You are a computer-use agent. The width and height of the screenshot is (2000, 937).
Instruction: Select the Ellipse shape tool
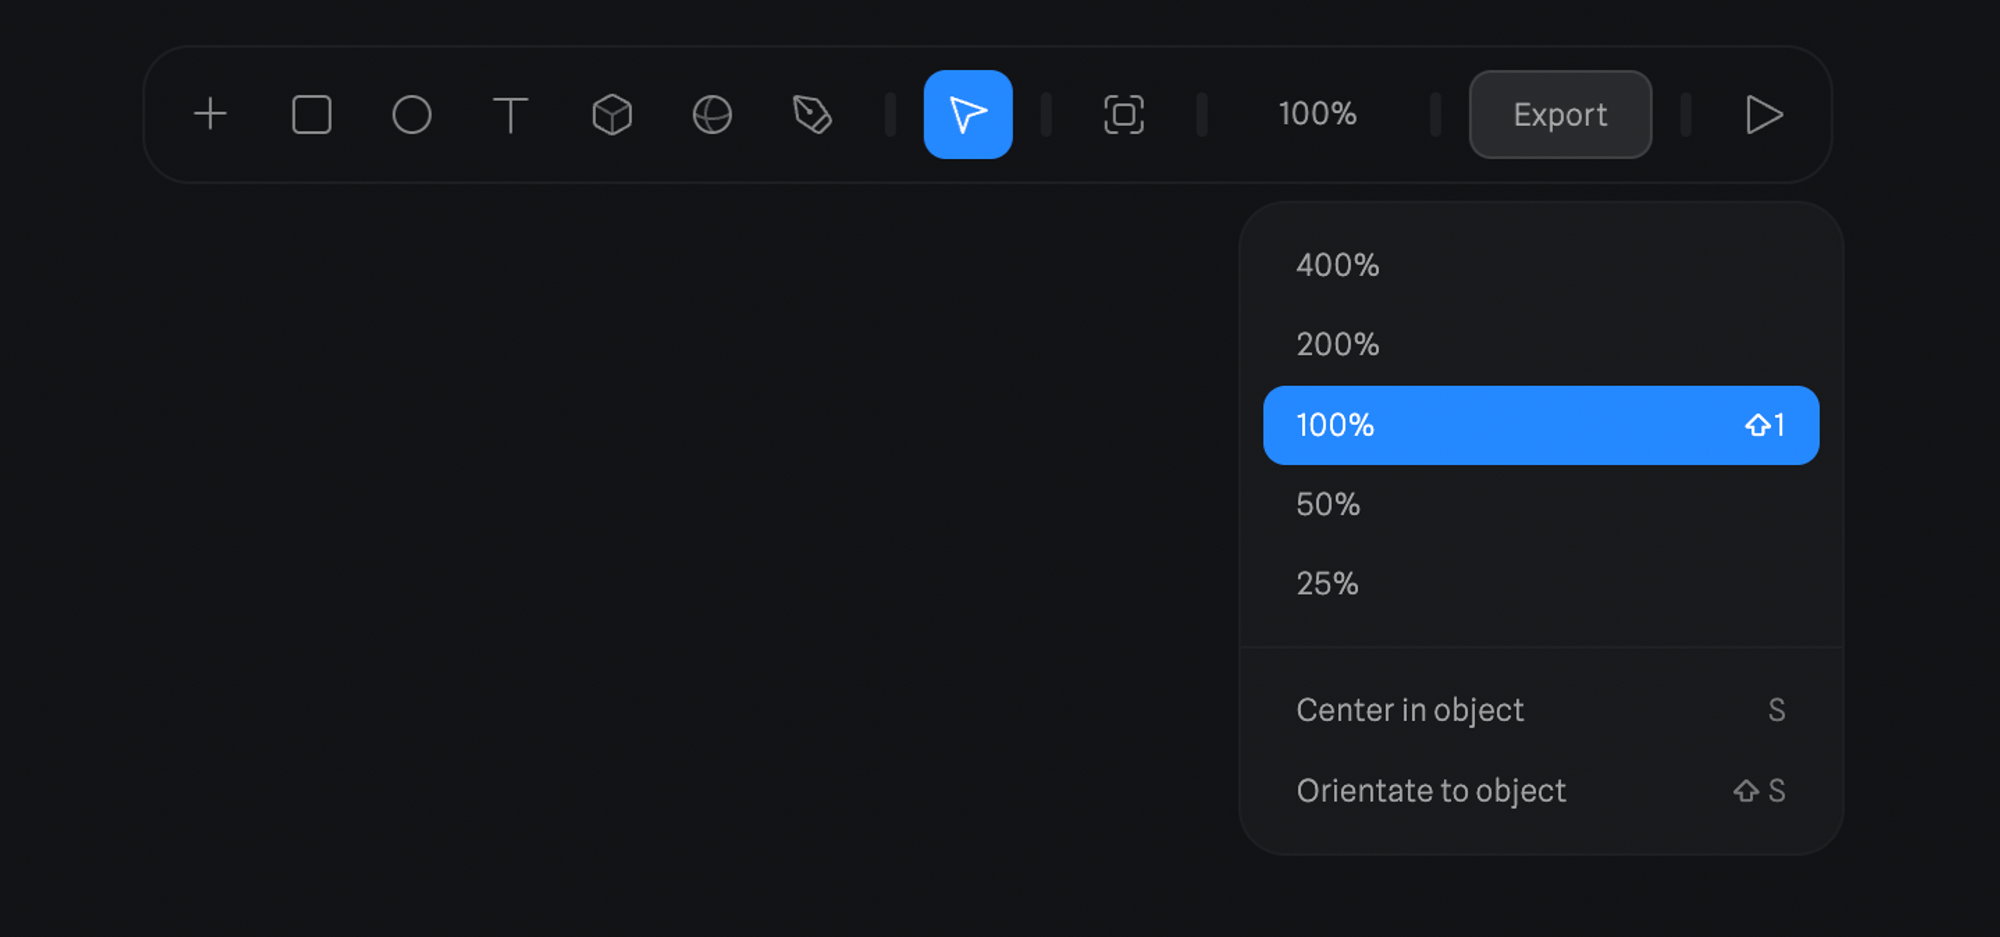pos(411,114)
